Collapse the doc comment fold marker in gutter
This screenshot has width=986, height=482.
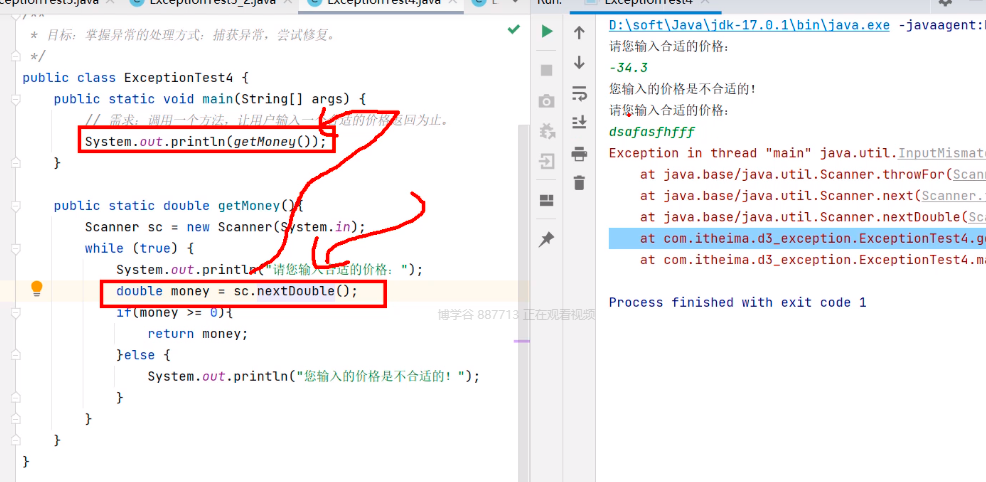click(x=15, y=57)
